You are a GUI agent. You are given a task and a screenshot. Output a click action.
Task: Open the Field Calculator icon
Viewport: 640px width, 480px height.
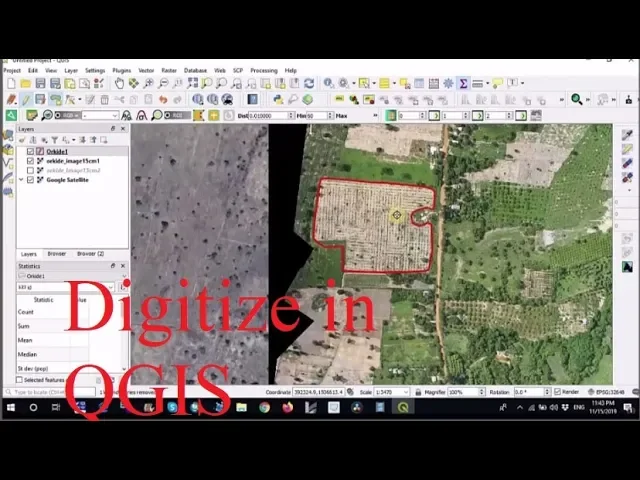(434, 84)
